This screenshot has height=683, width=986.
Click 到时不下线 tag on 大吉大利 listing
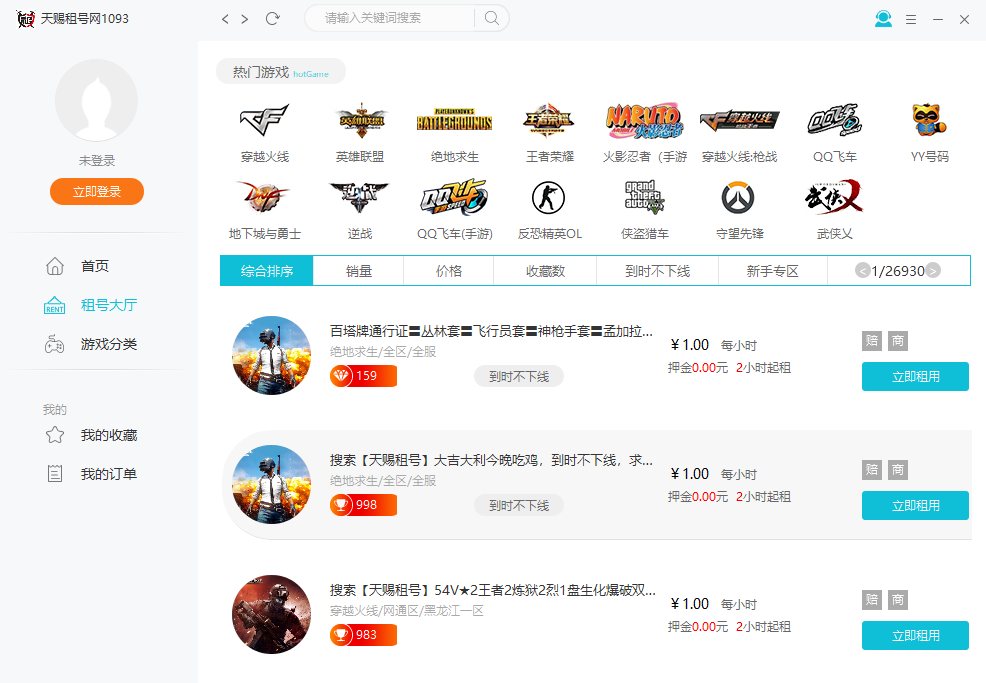[x=519, y=505]
